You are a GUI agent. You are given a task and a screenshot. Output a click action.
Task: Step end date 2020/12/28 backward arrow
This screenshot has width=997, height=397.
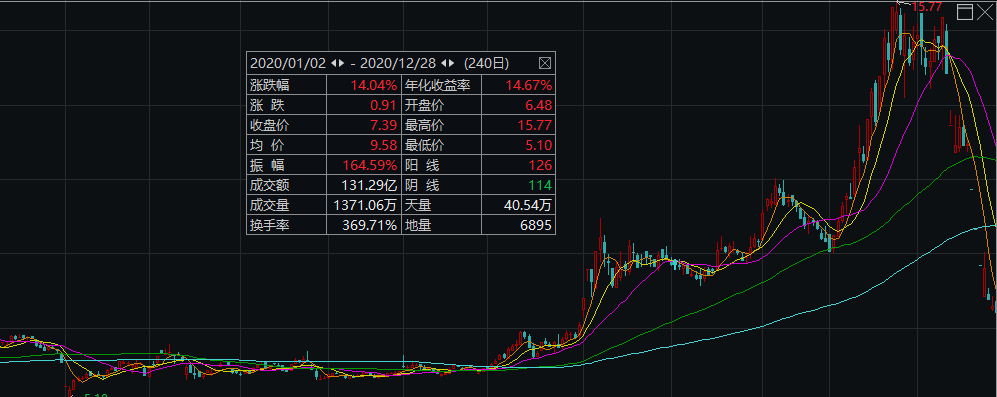pos(444,63)
